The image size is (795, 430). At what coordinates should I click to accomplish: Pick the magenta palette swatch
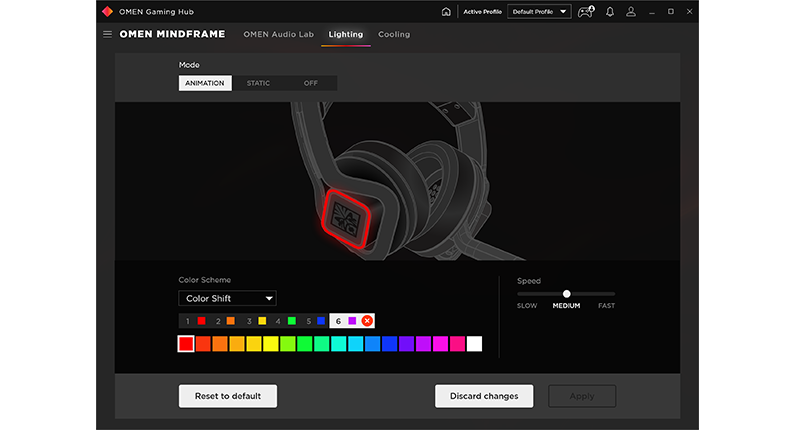point(440,344)
